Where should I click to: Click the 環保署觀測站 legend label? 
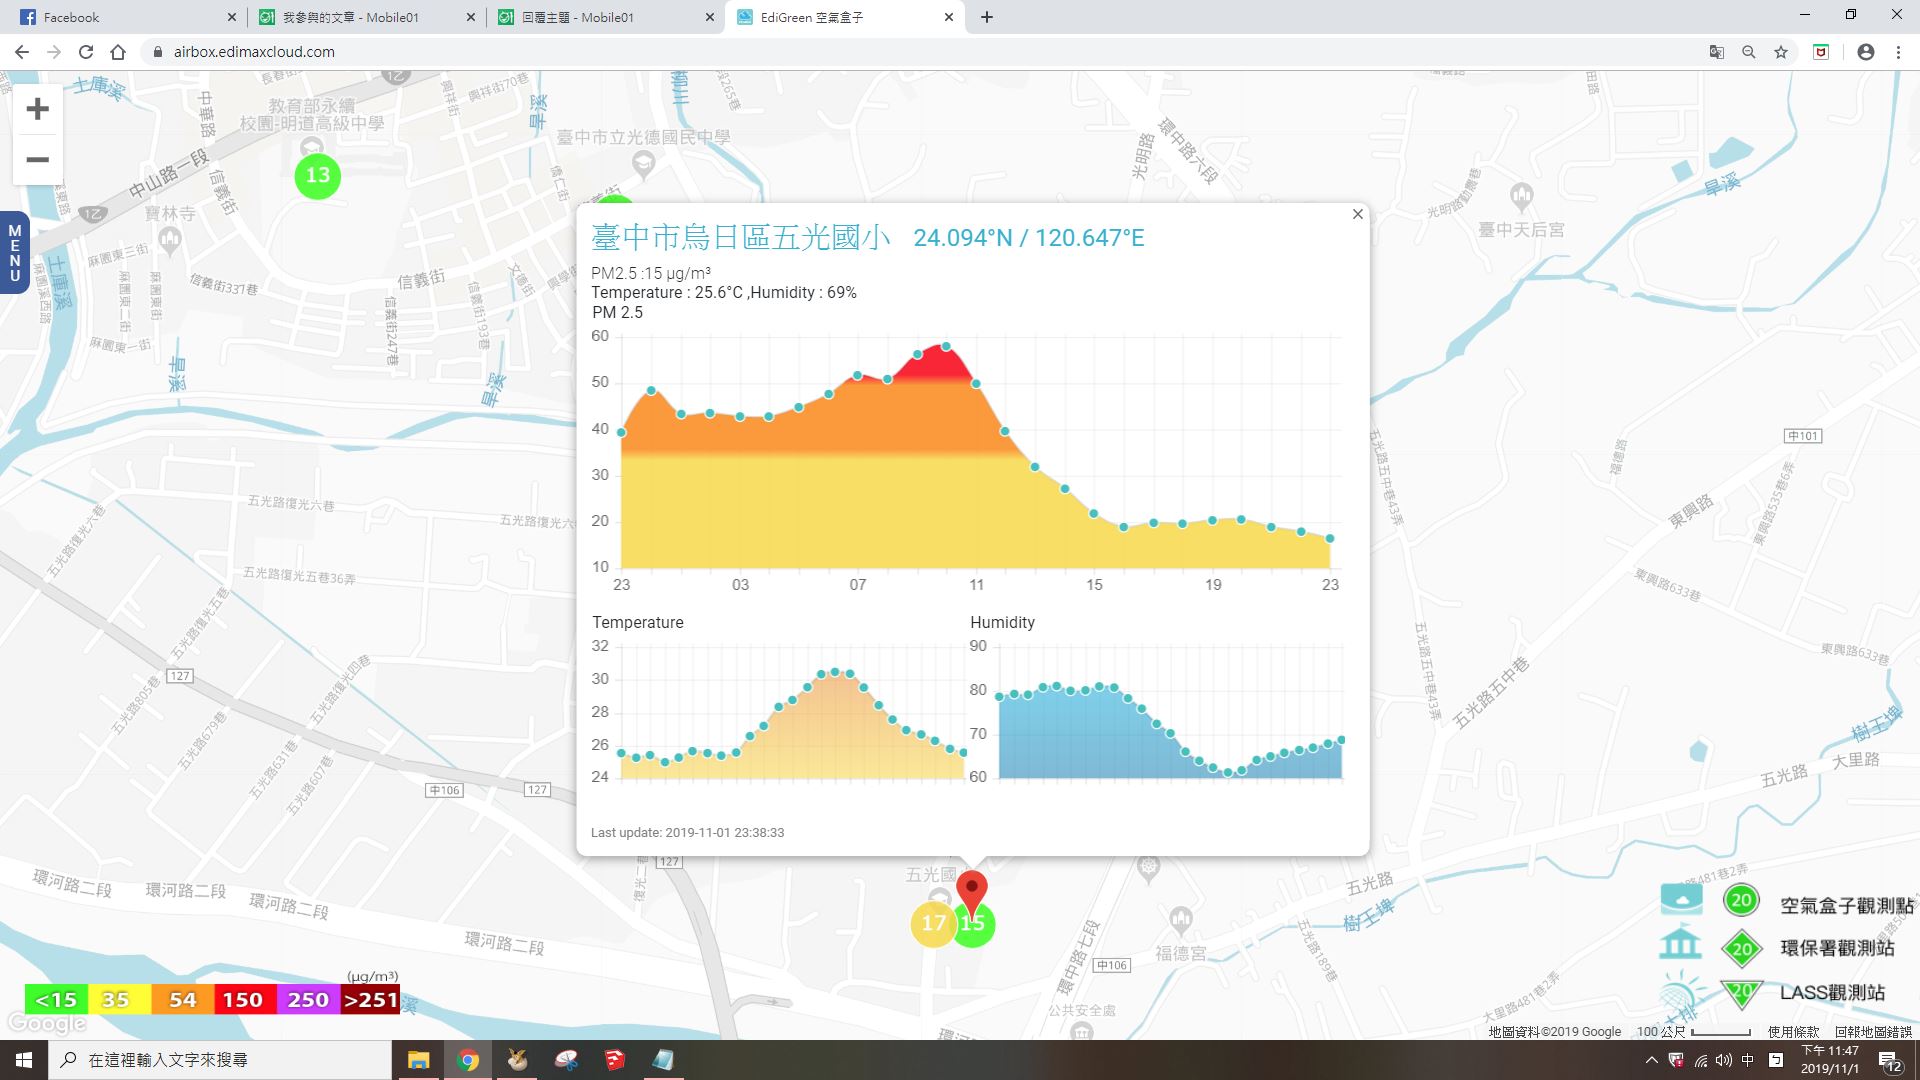[1837, 948]
